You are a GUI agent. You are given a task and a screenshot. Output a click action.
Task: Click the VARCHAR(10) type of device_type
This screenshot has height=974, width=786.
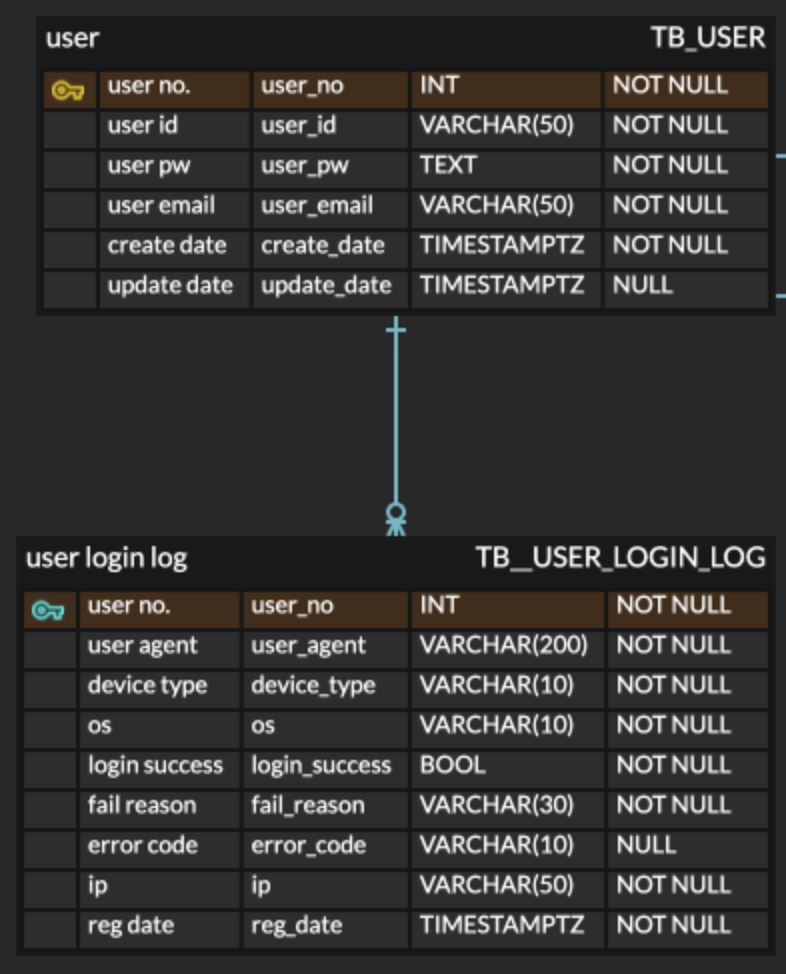pyautogui.click(x=508, y=690)
